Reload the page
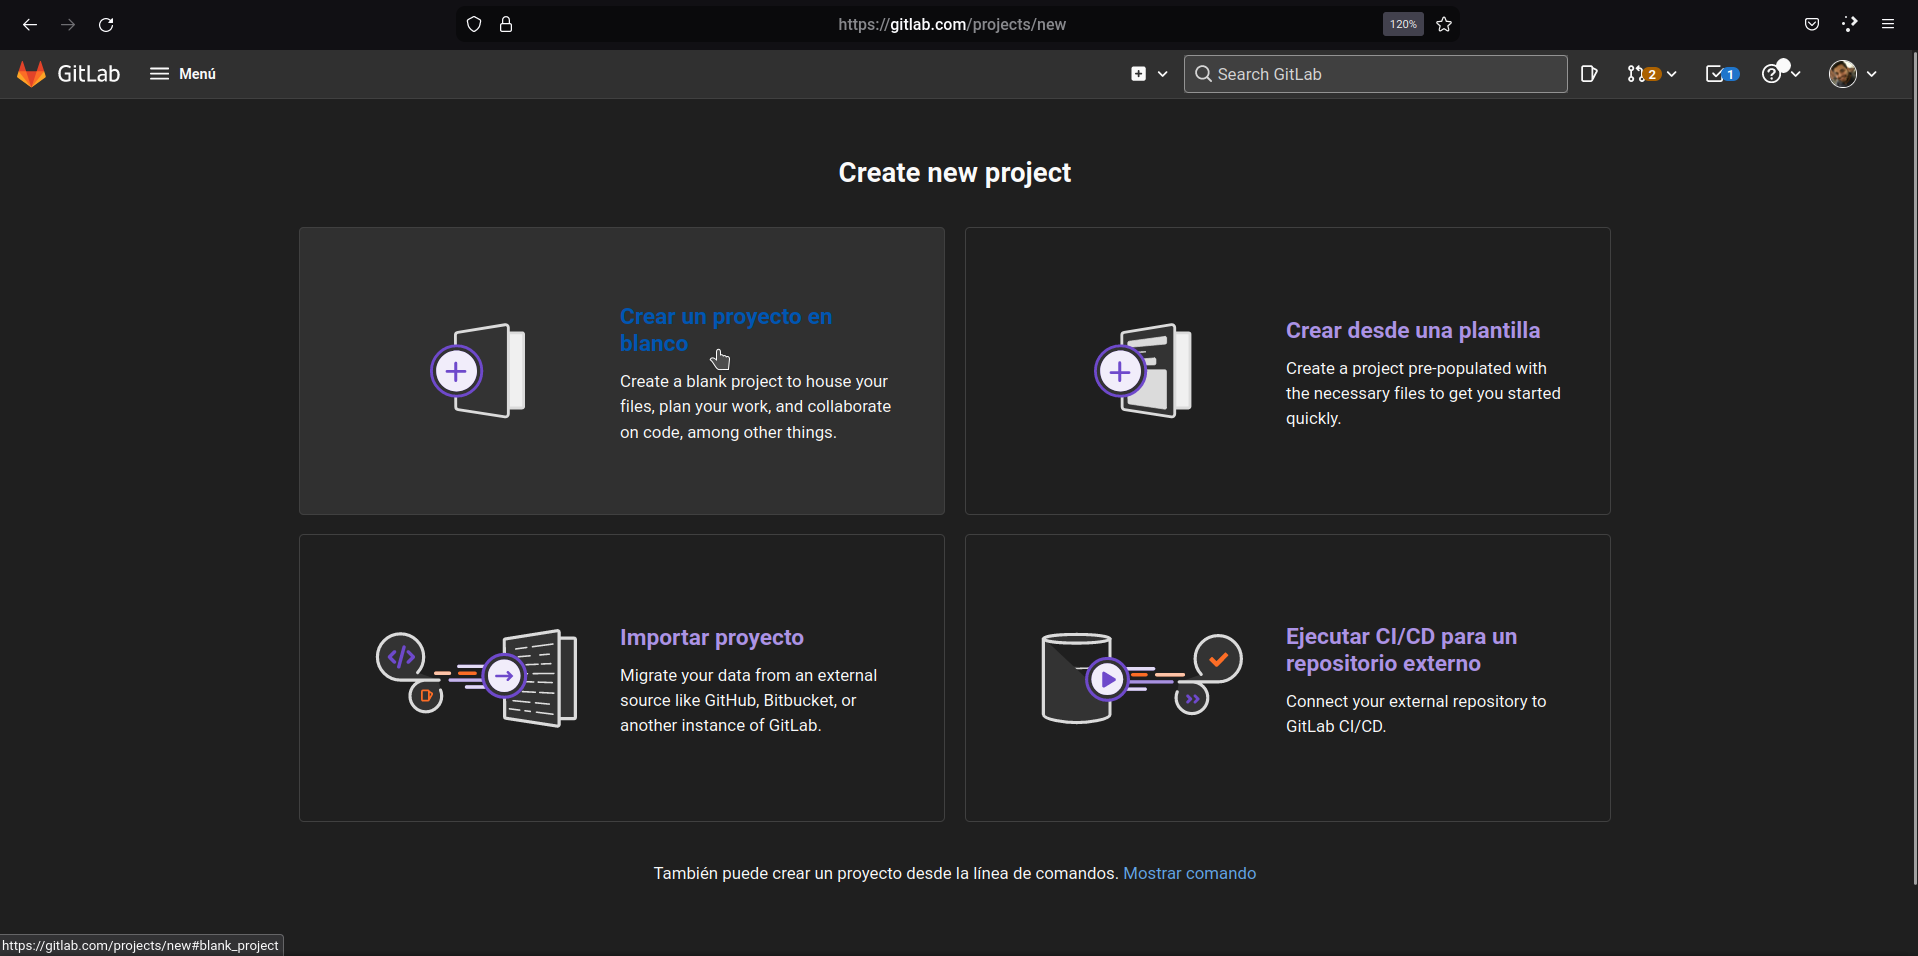The width and height of the screenshot is (1918, 956). click(x=106, y=24)
